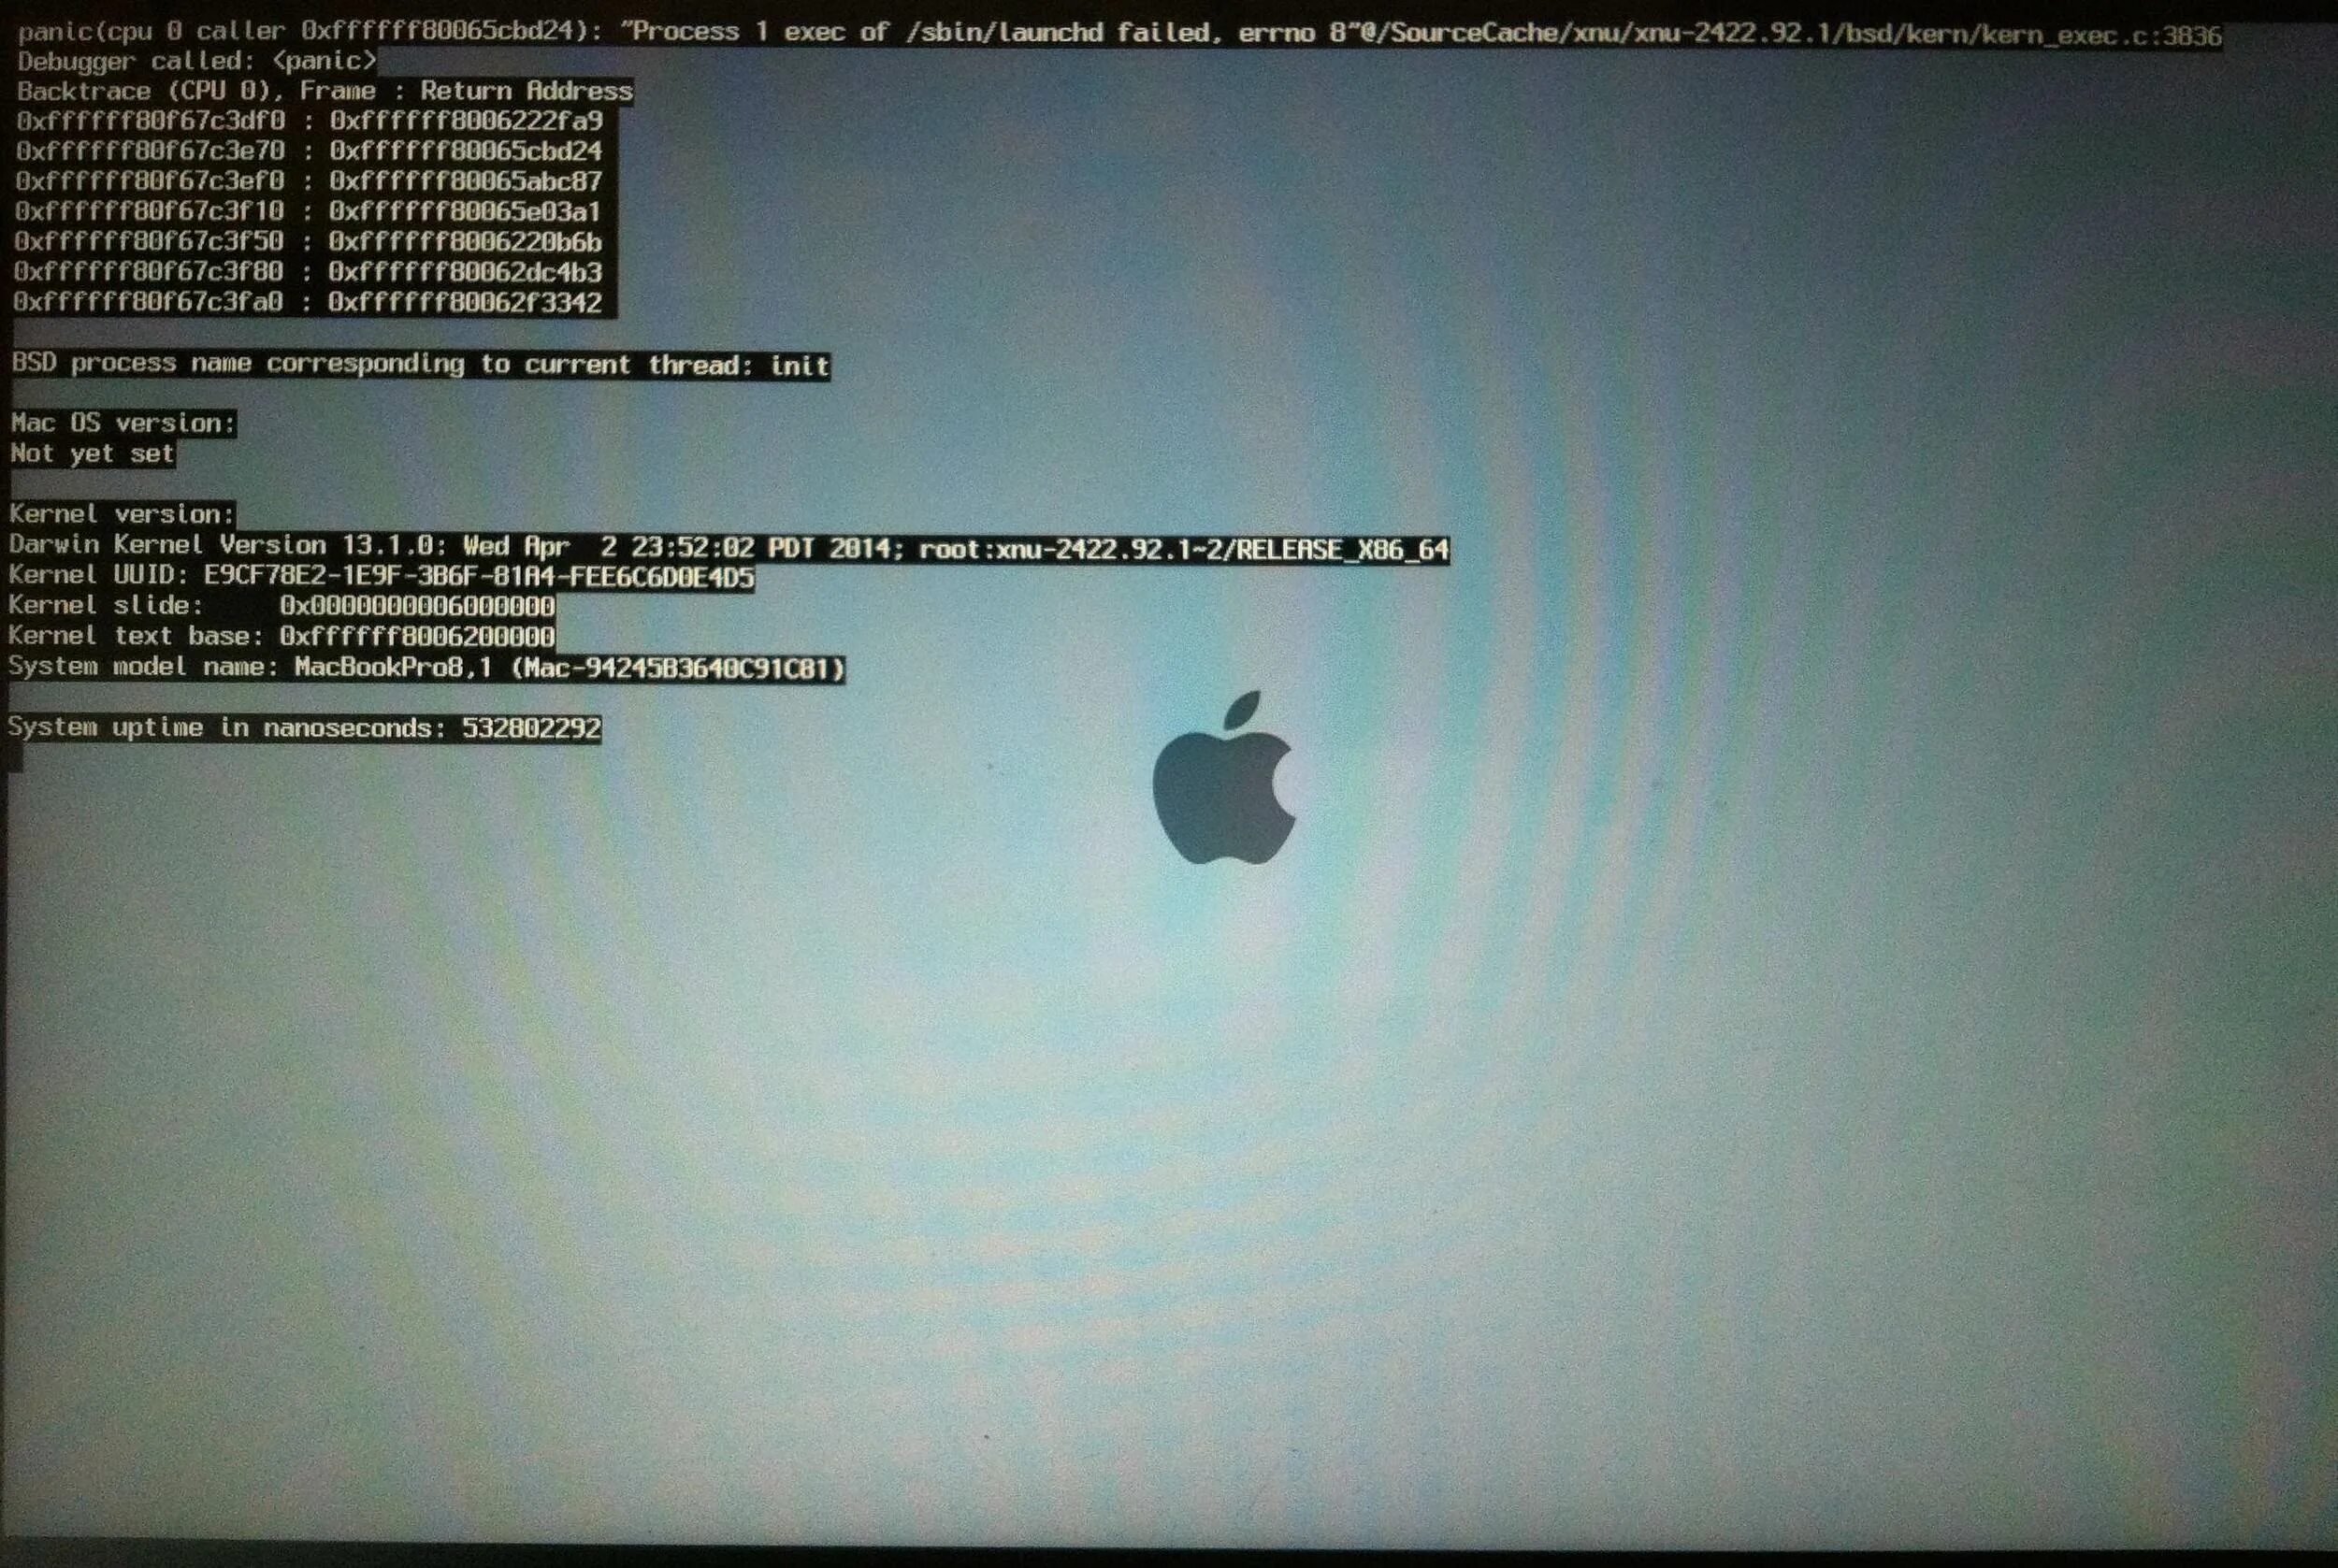This screenshot has width=2338, height=1568.
Task: Click backtrace row 0xffffff80f67c3fa0
Action: coord(308,302)
